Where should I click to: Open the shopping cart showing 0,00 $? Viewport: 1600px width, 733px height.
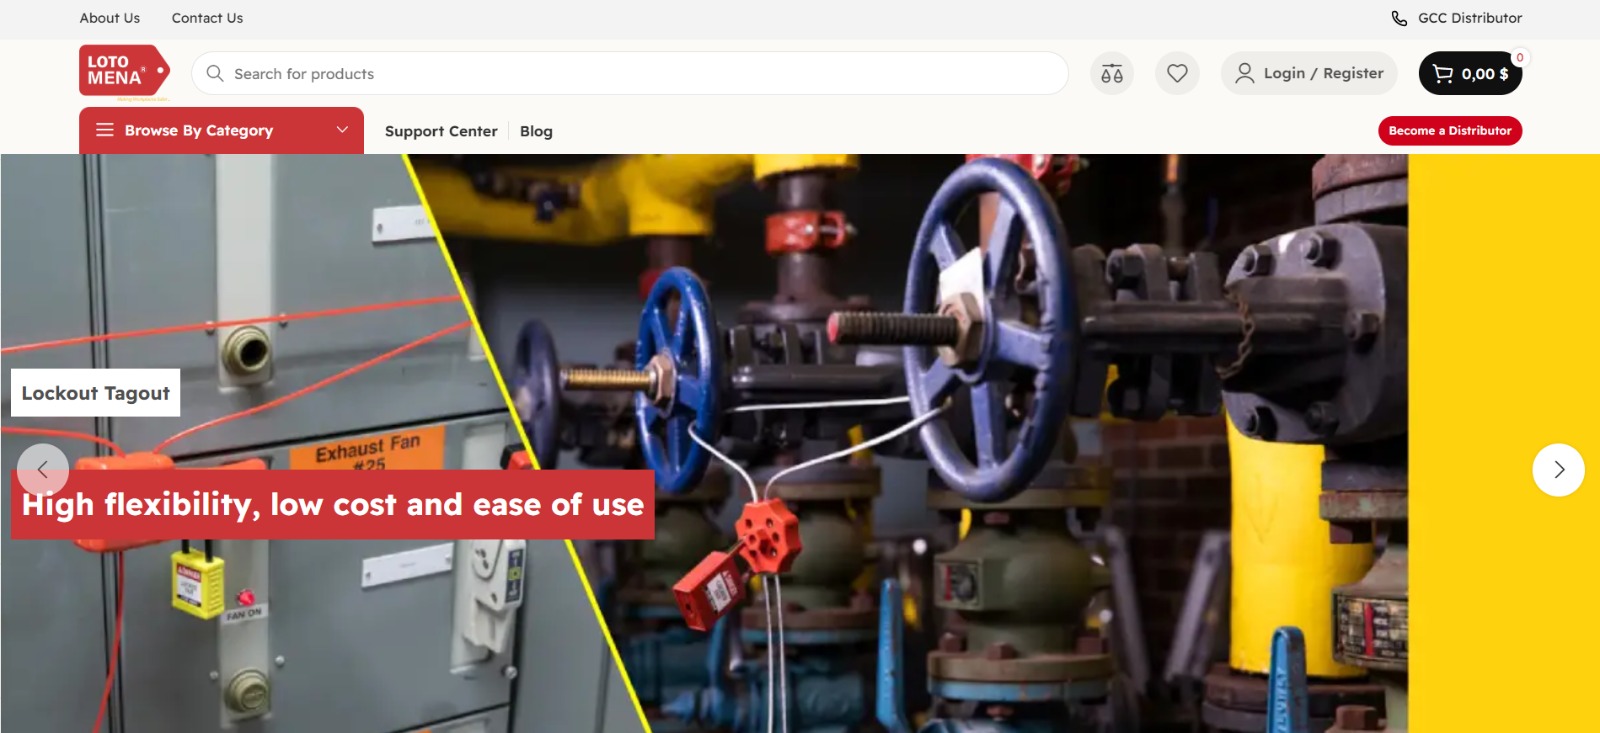coord(1470,73)
